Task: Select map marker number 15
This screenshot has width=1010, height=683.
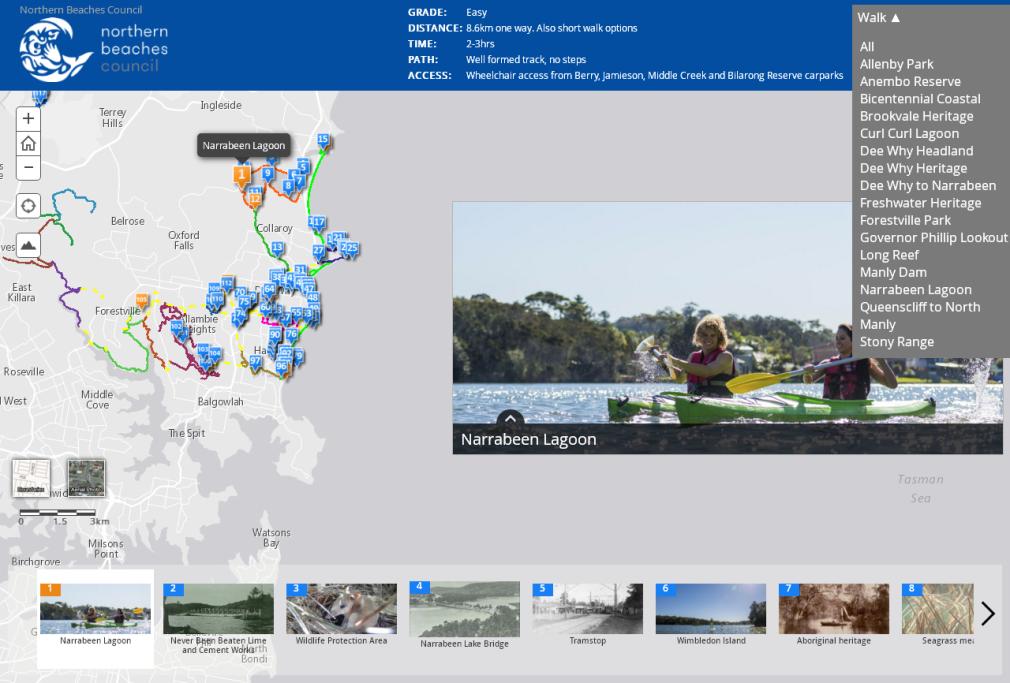Action: (x=323, y=140)
